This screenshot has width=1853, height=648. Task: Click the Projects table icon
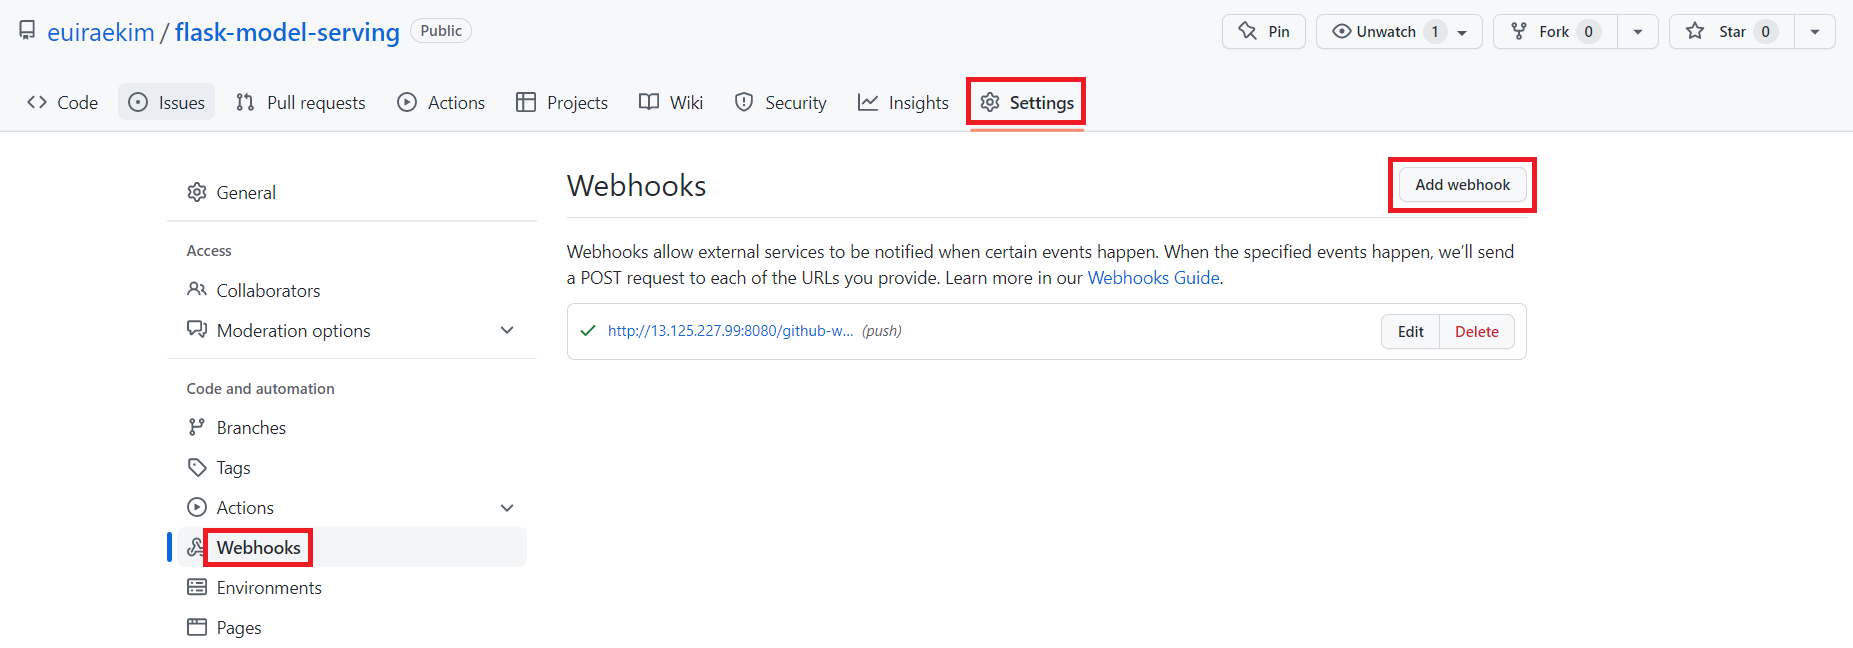tap(526, 102)
